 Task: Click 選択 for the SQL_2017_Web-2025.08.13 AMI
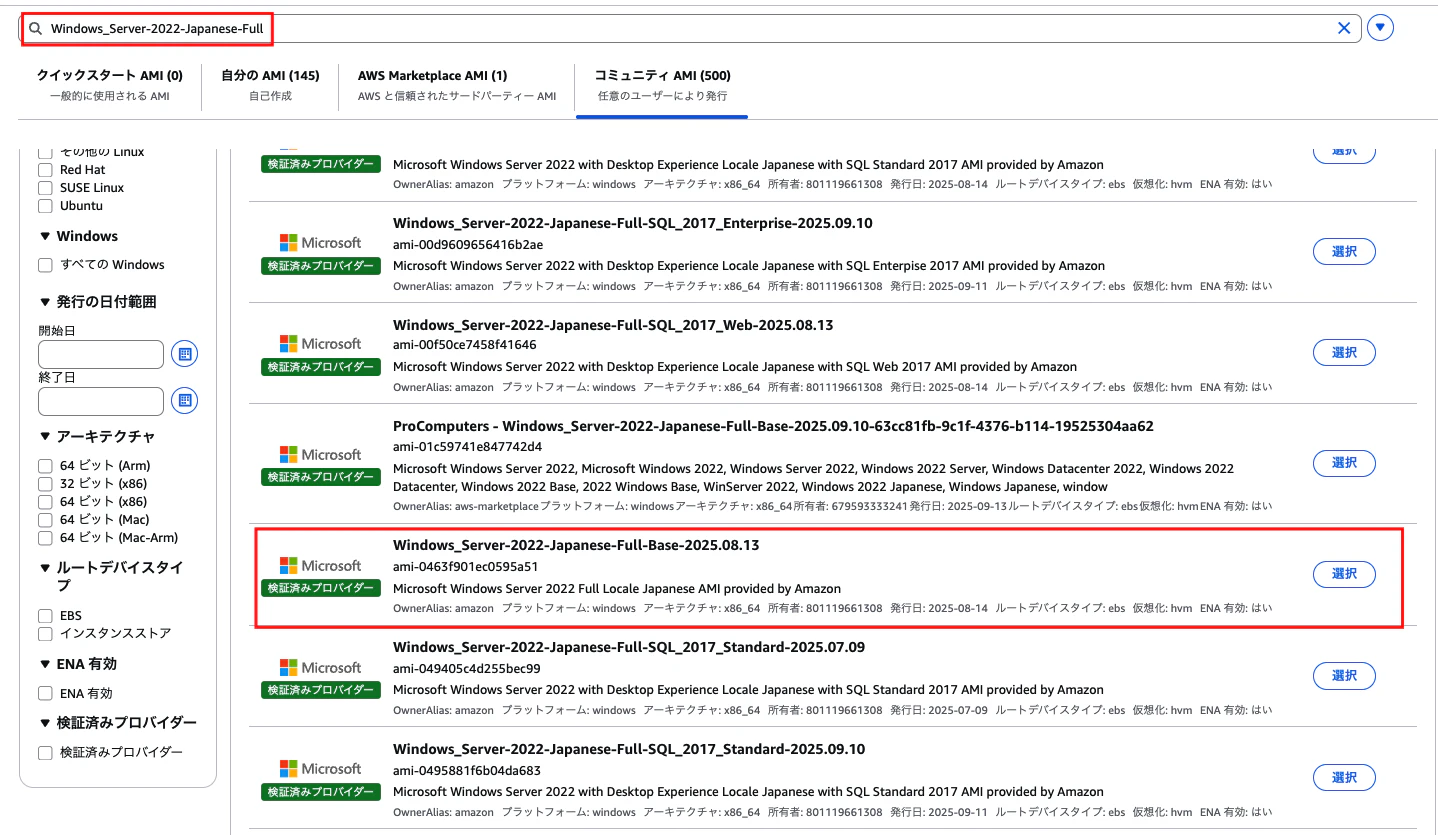(1344, 352)
